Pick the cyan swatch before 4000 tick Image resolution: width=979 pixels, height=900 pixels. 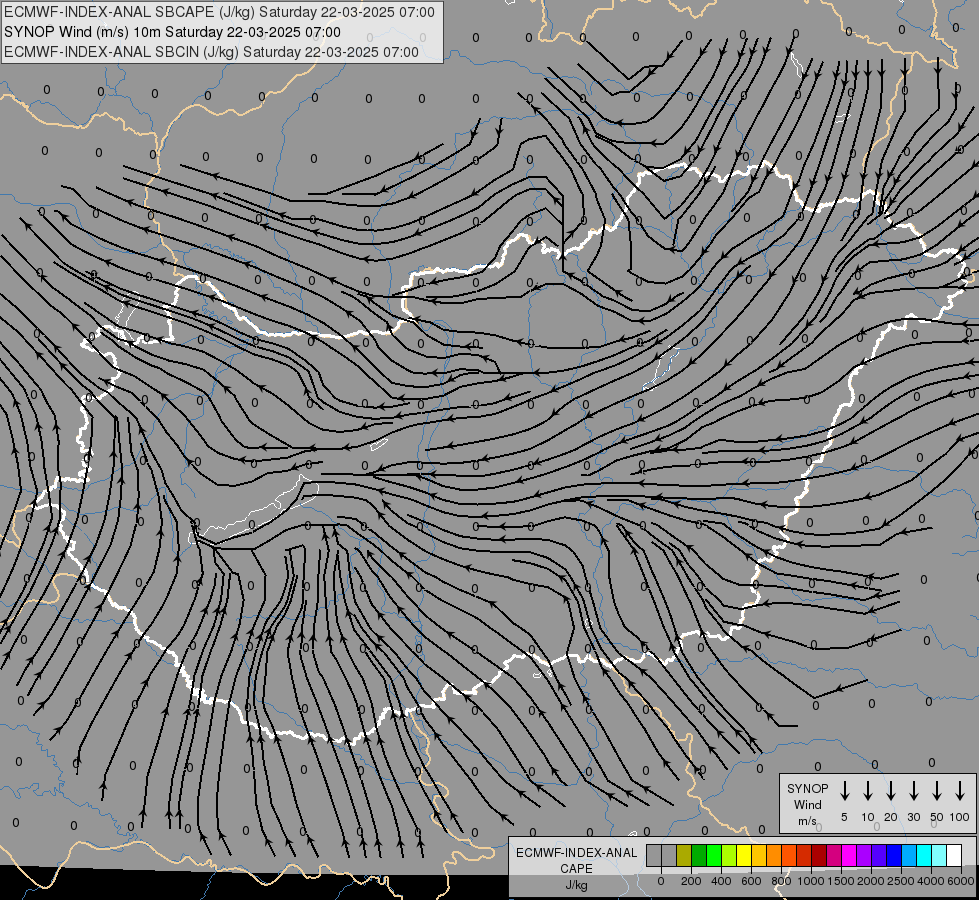(923, 855)
